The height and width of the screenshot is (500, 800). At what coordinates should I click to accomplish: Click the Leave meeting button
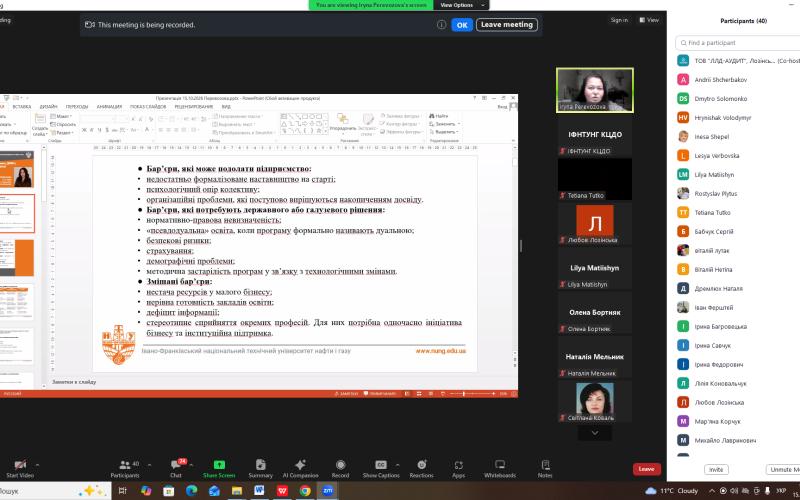click(x=507, y=24)
